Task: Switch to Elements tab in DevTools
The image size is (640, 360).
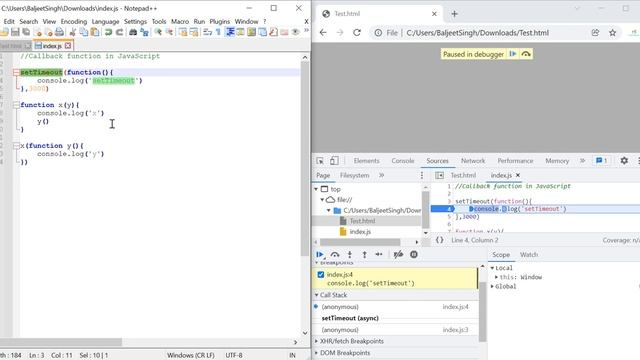Action: pyautogui.click(x=367, y=161)
